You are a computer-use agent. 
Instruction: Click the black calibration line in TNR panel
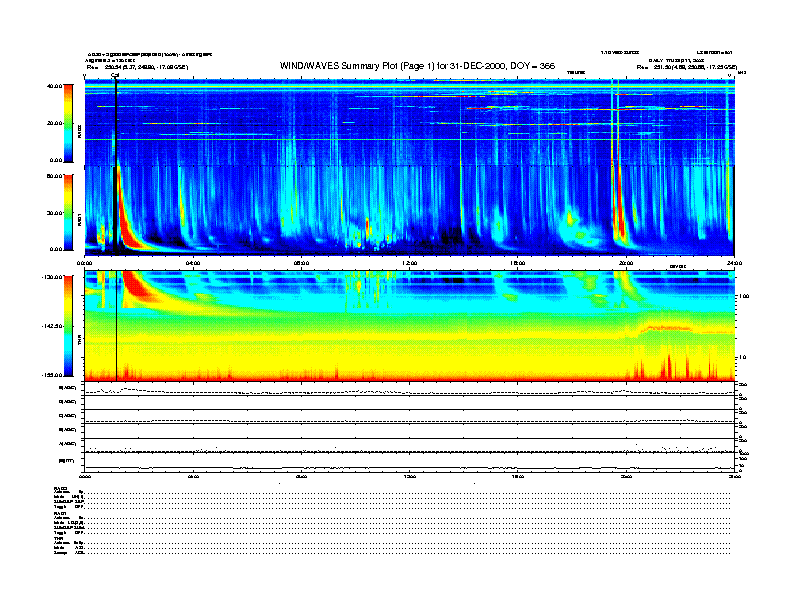click(x=117, y=326)
